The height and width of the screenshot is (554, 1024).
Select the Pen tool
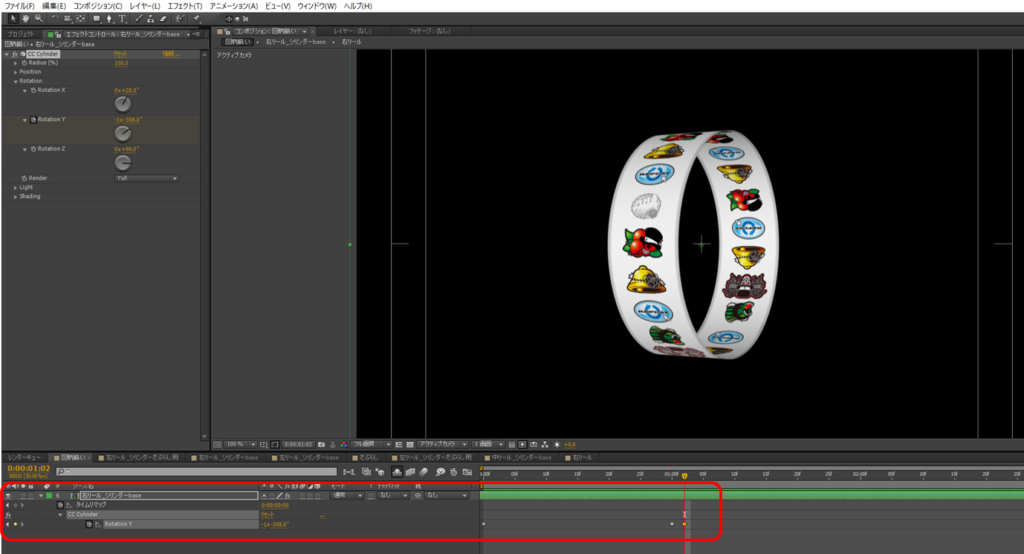pos(109,18)
